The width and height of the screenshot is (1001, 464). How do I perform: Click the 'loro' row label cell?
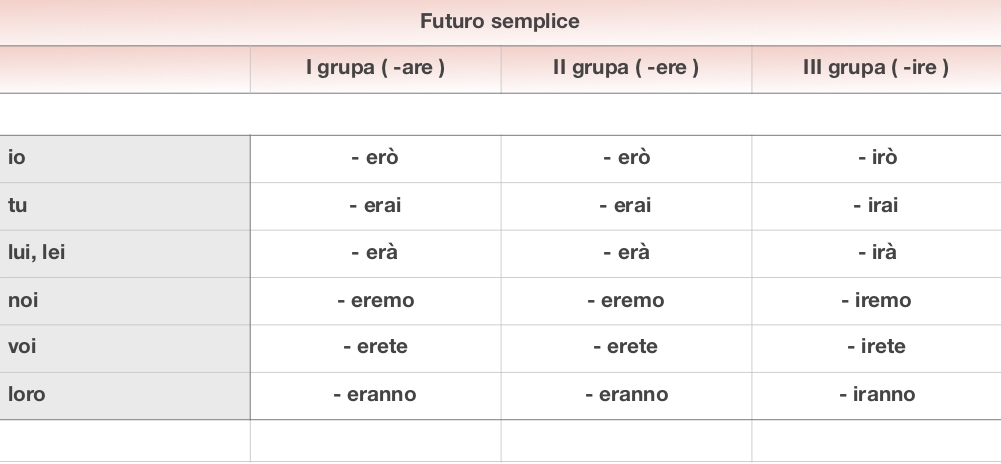tap(27, 394)
